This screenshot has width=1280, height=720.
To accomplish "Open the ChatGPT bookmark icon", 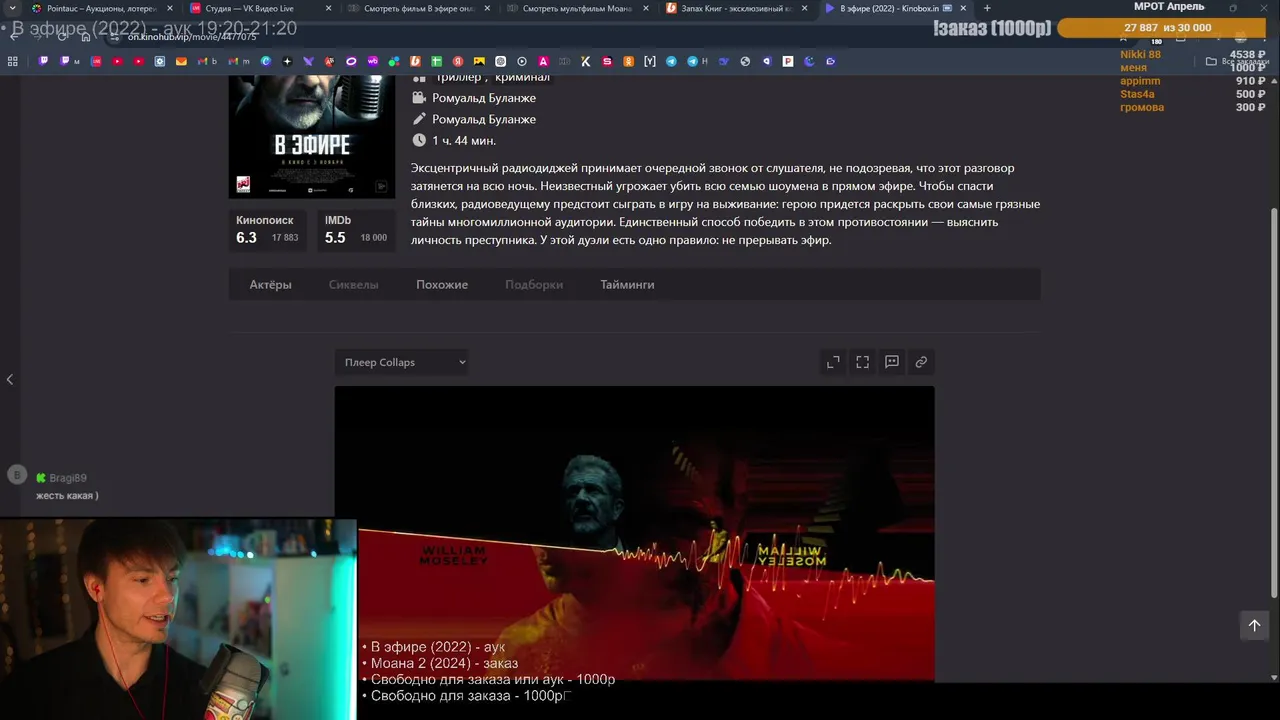I will pos(501,61).
